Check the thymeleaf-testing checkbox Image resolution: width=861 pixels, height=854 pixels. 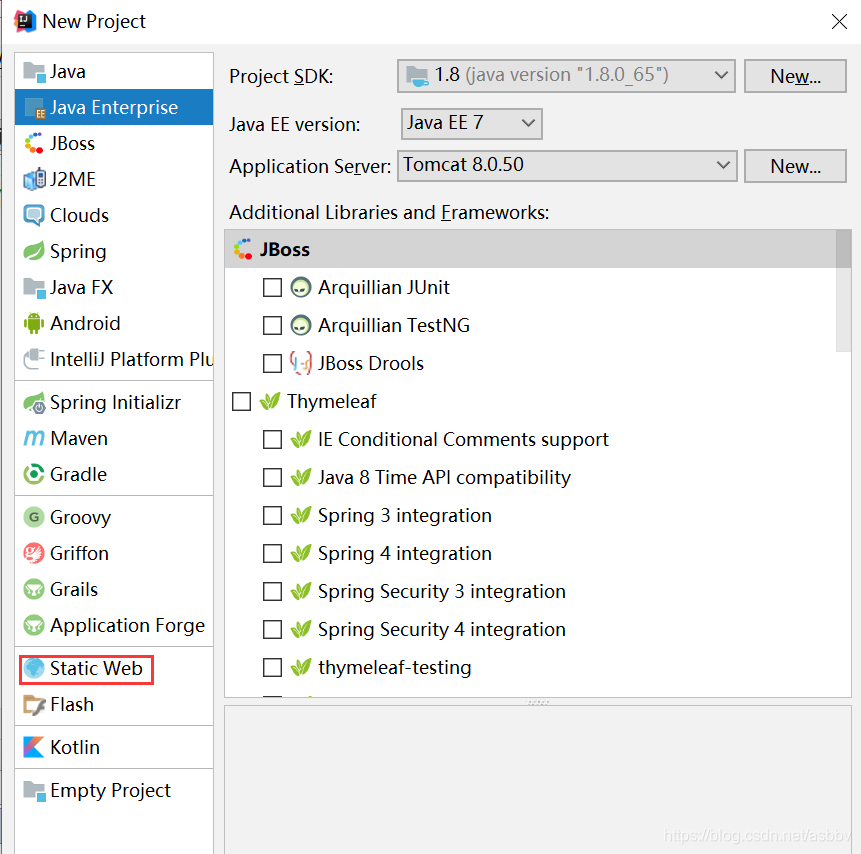click(x=272, y=667)
